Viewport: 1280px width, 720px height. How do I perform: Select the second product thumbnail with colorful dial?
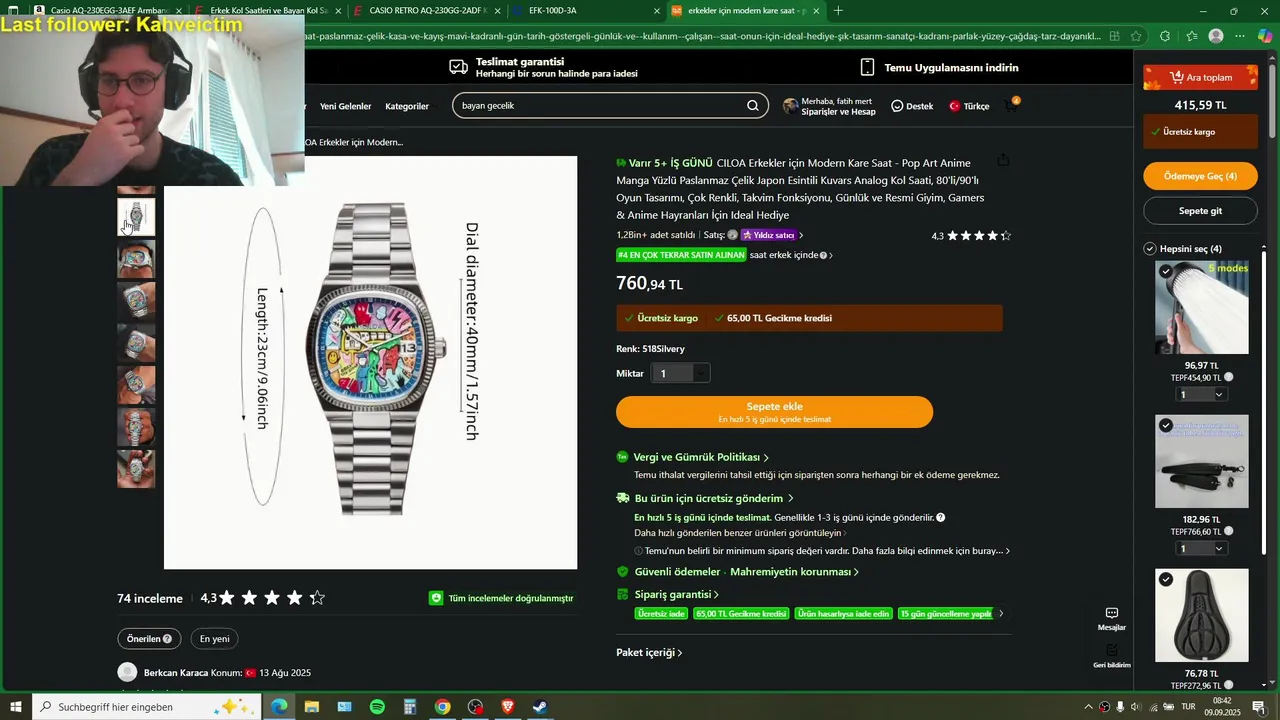(136, 259)
